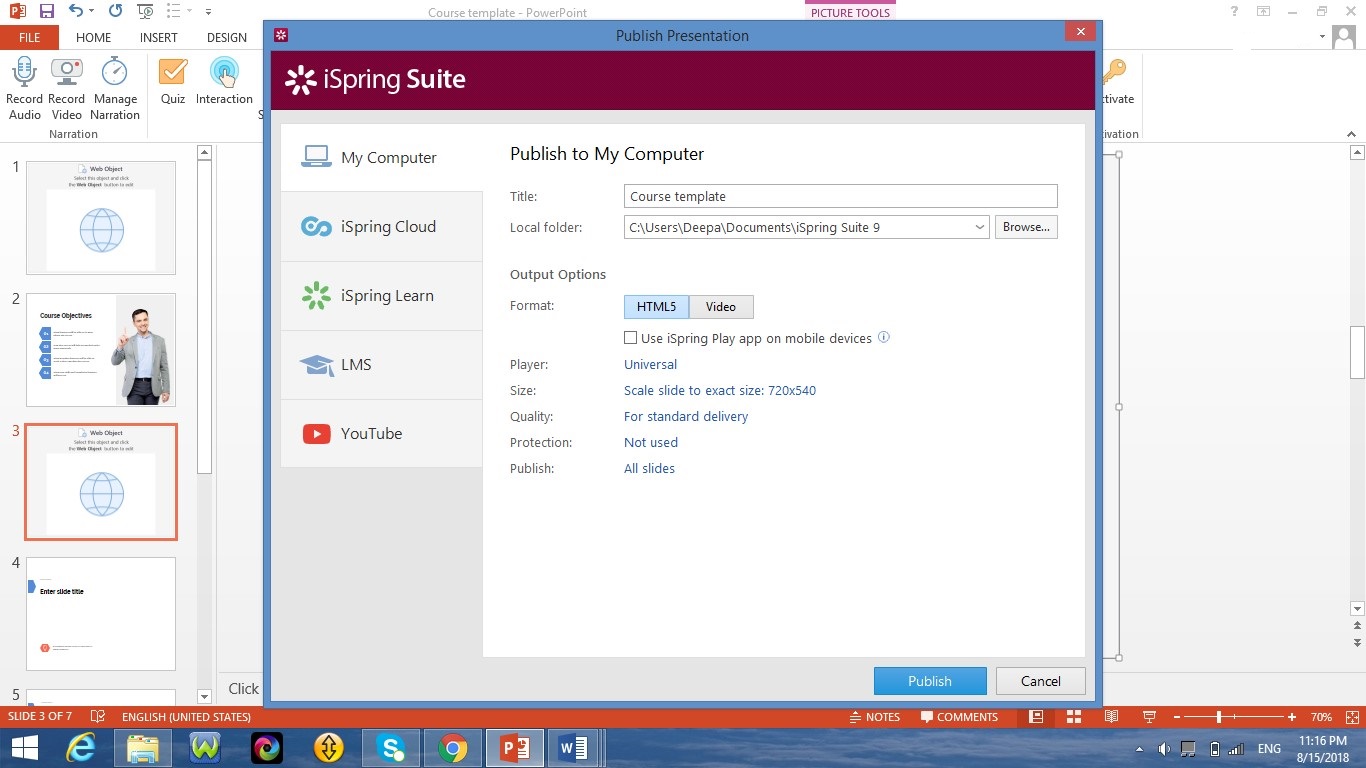Select HTML5 output format
The height and width of the screenshot is (768, 1366).
tap(656, 307)
